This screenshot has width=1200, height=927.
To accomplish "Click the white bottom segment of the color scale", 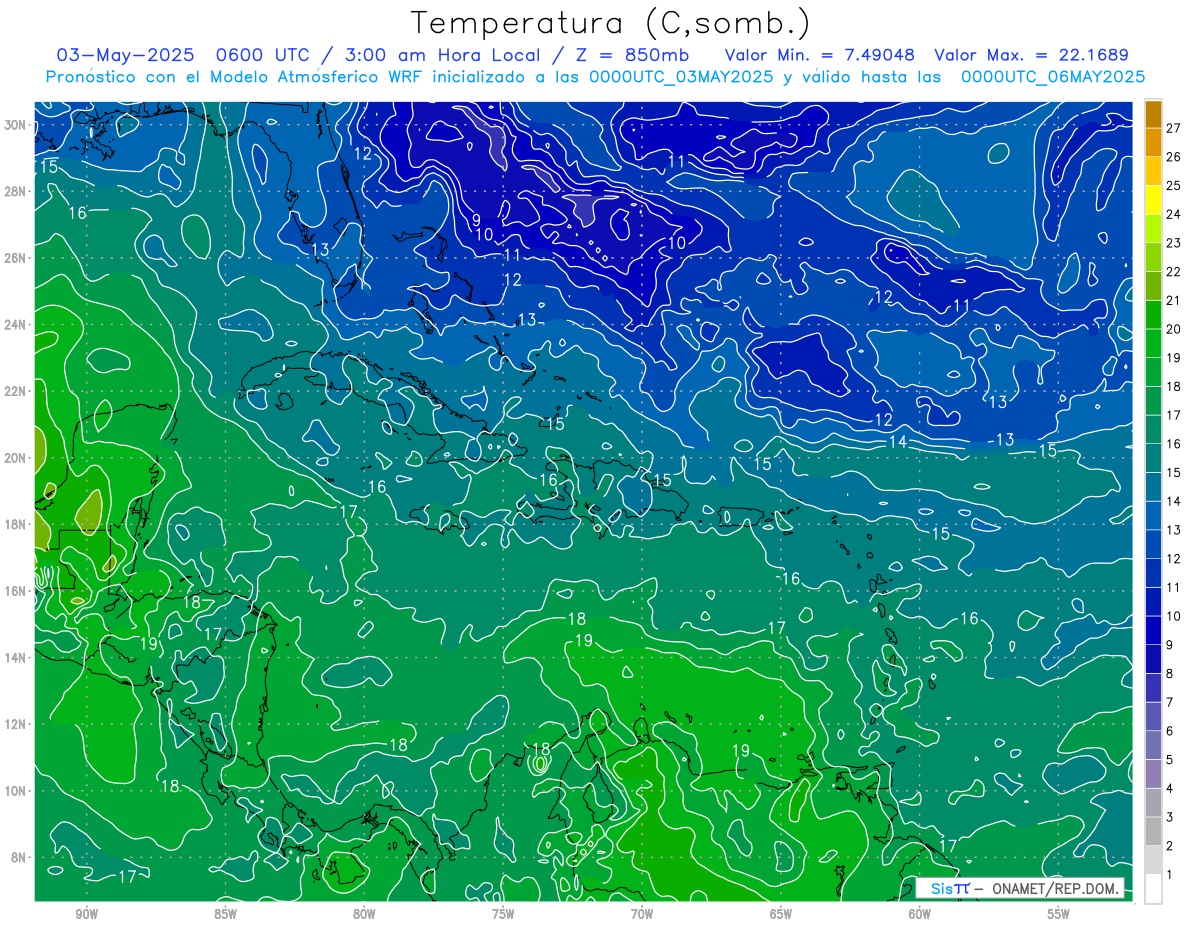I will pos(1154,889).
